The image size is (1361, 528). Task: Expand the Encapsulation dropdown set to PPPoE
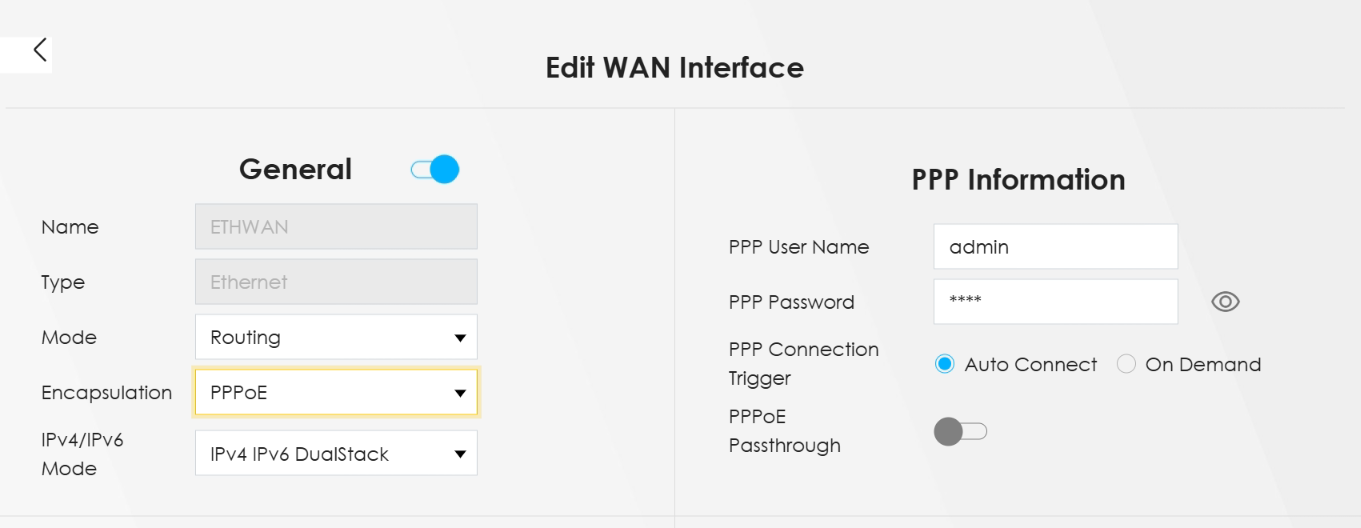pyautogui.click(x=336, y=393)
